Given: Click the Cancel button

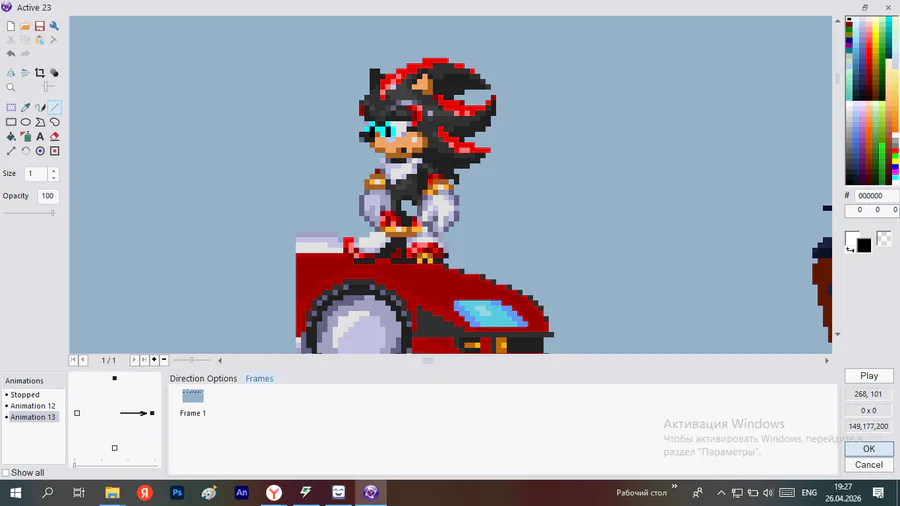Looking at the screenshot, I should tap(869, 465).
